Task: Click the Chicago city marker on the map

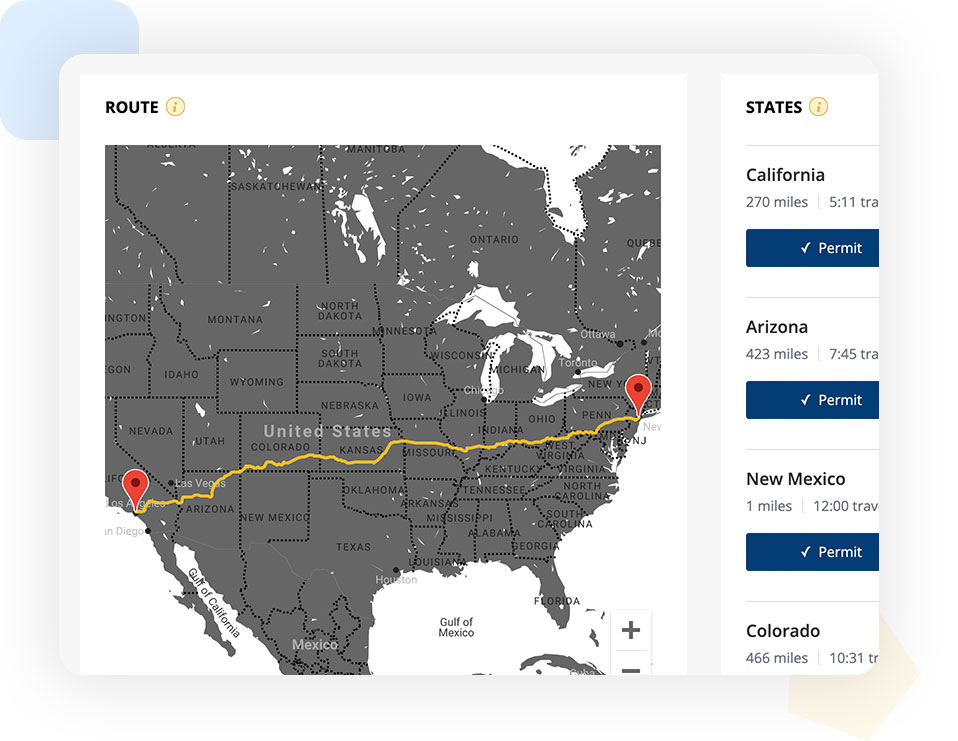Action: [485, 399]
